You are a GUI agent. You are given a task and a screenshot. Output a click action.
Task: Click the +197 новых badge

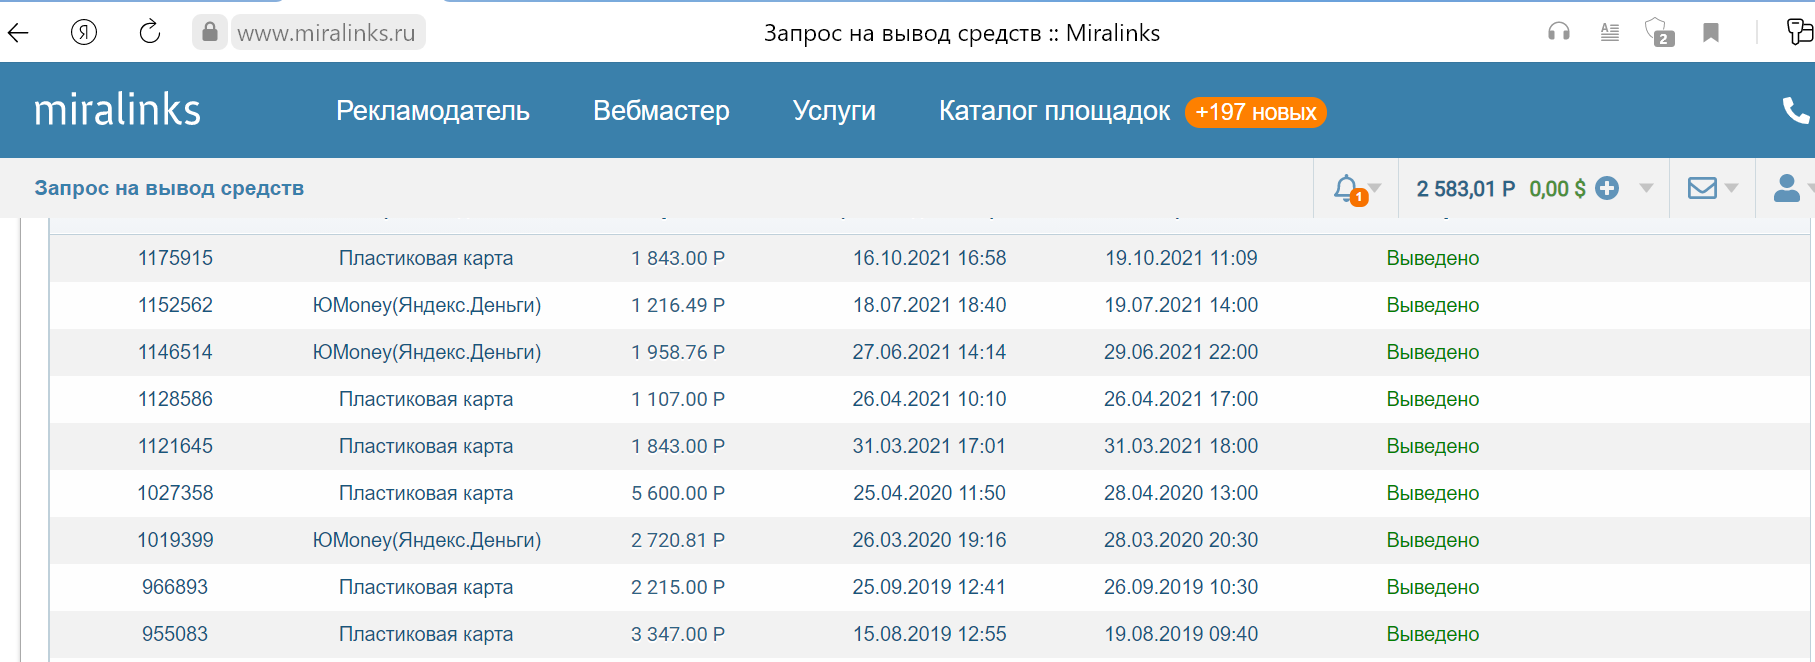click(1256, 112)
